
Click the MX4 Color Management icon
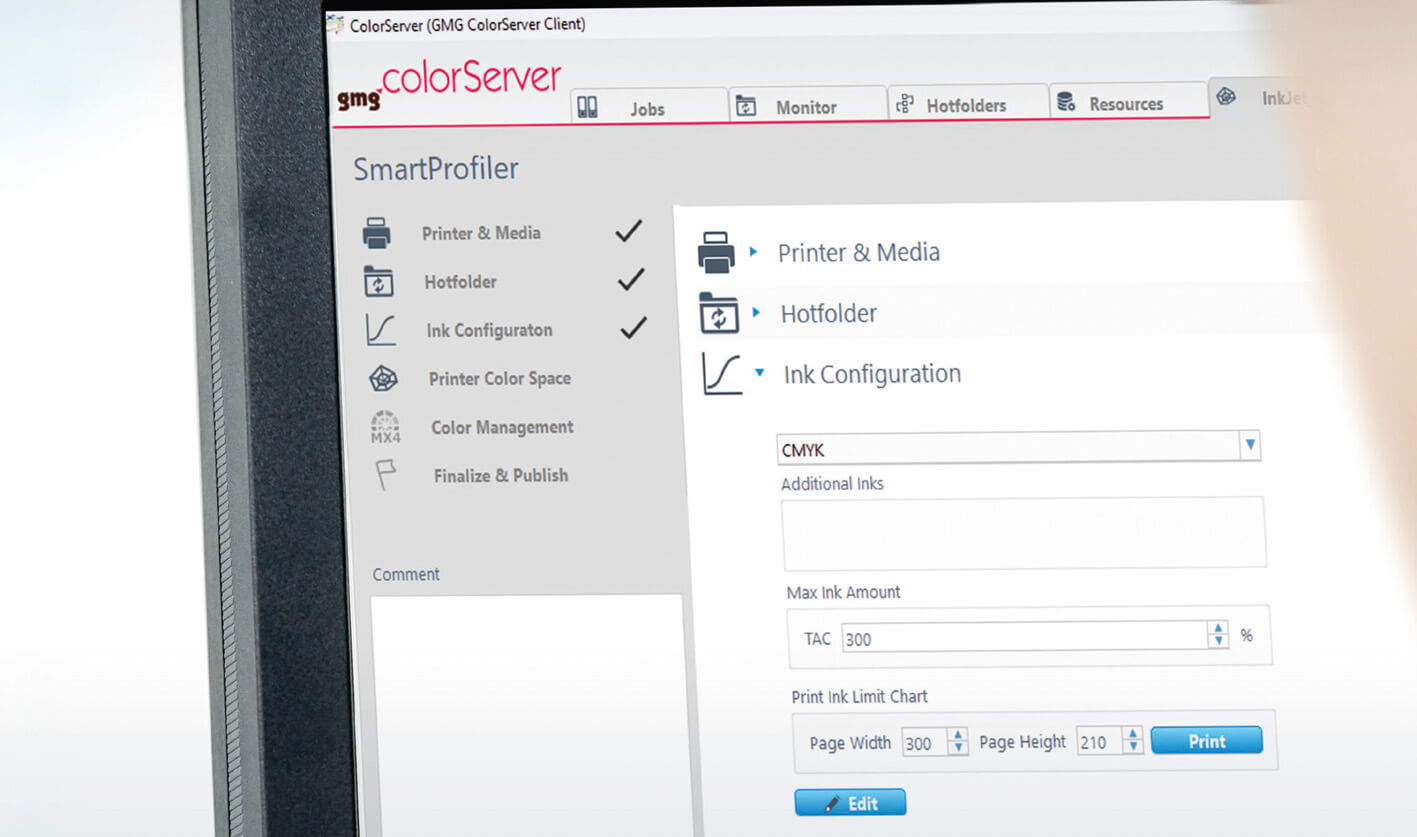[x=385, y=427]
